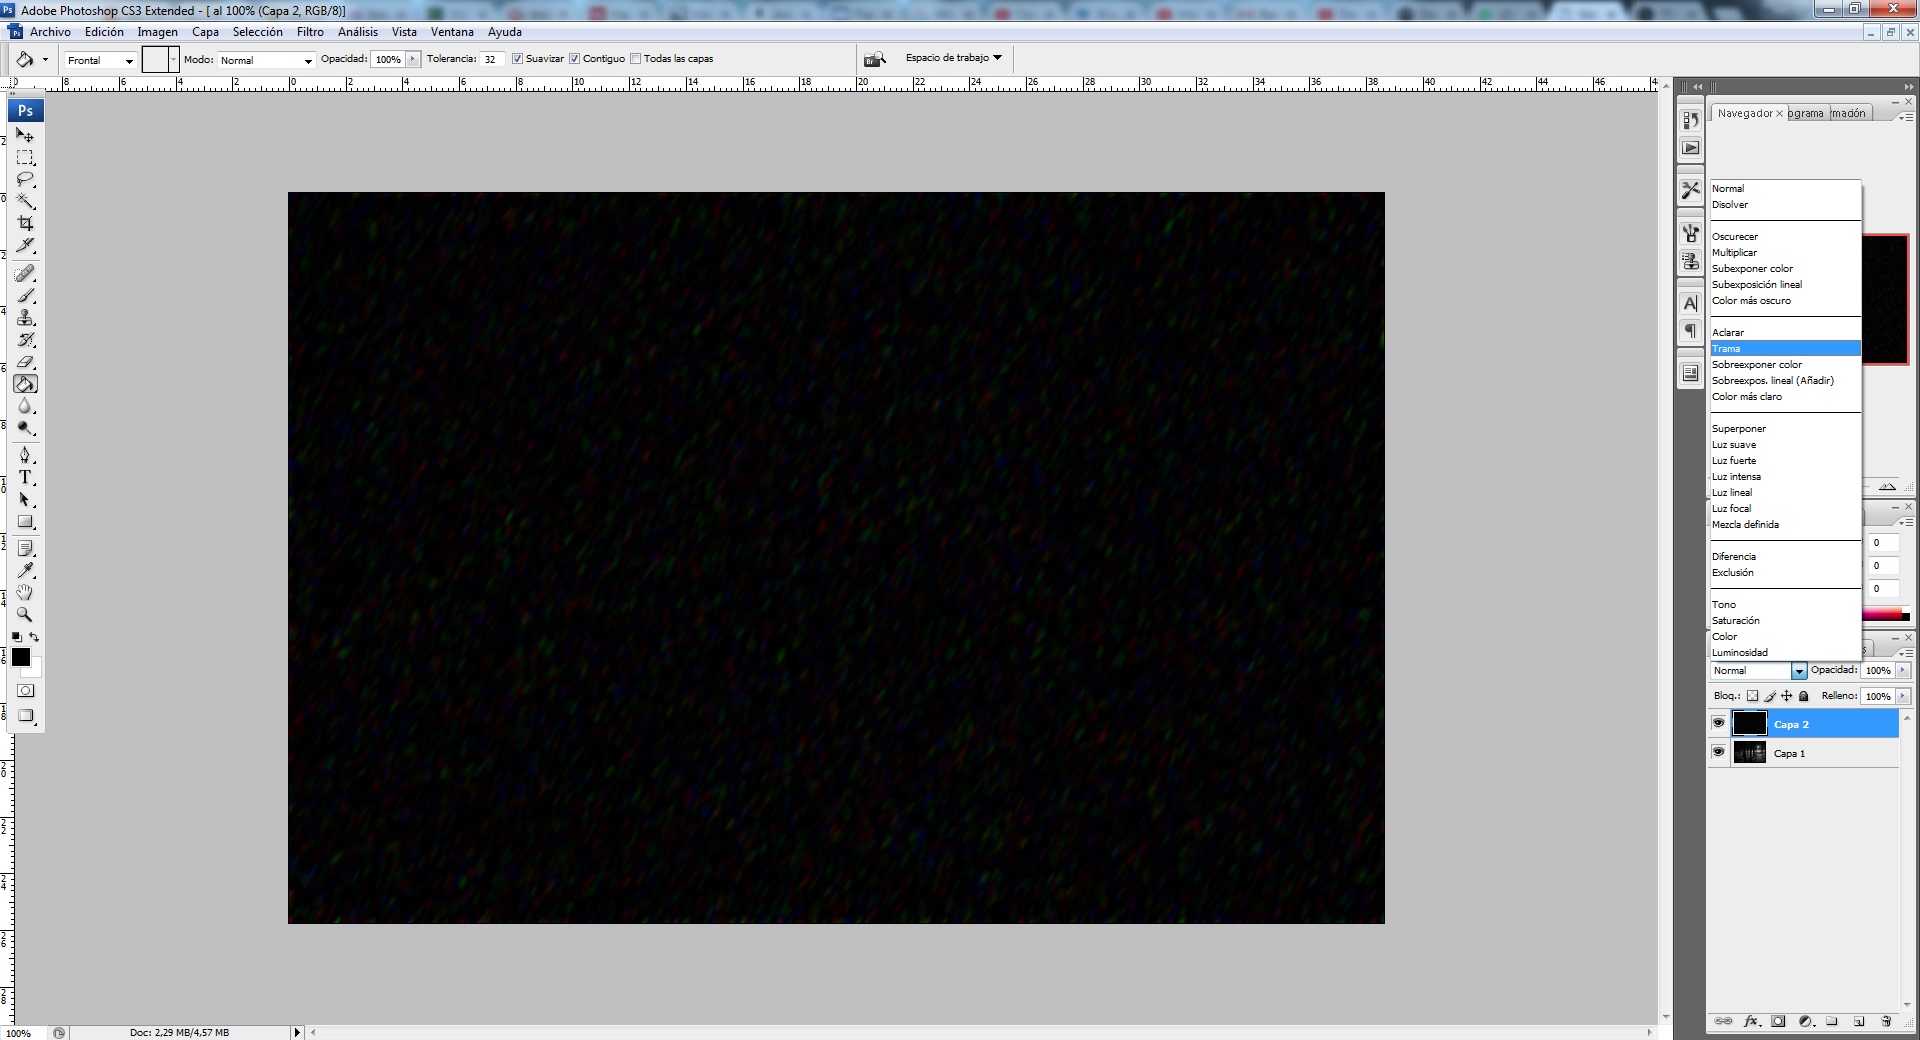Expand the Espacio de trabajo menu

[953, 58]
